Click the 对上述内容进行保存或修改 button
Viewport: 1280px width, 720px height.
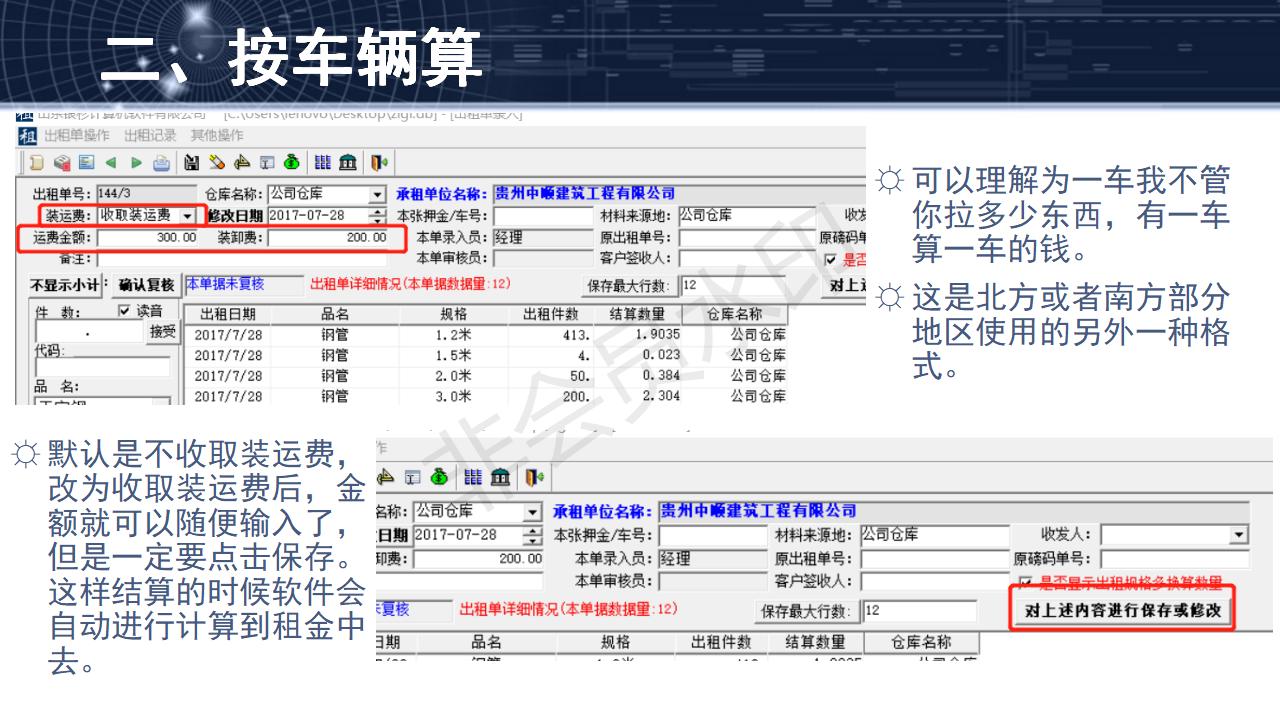tap(1122, 610)
